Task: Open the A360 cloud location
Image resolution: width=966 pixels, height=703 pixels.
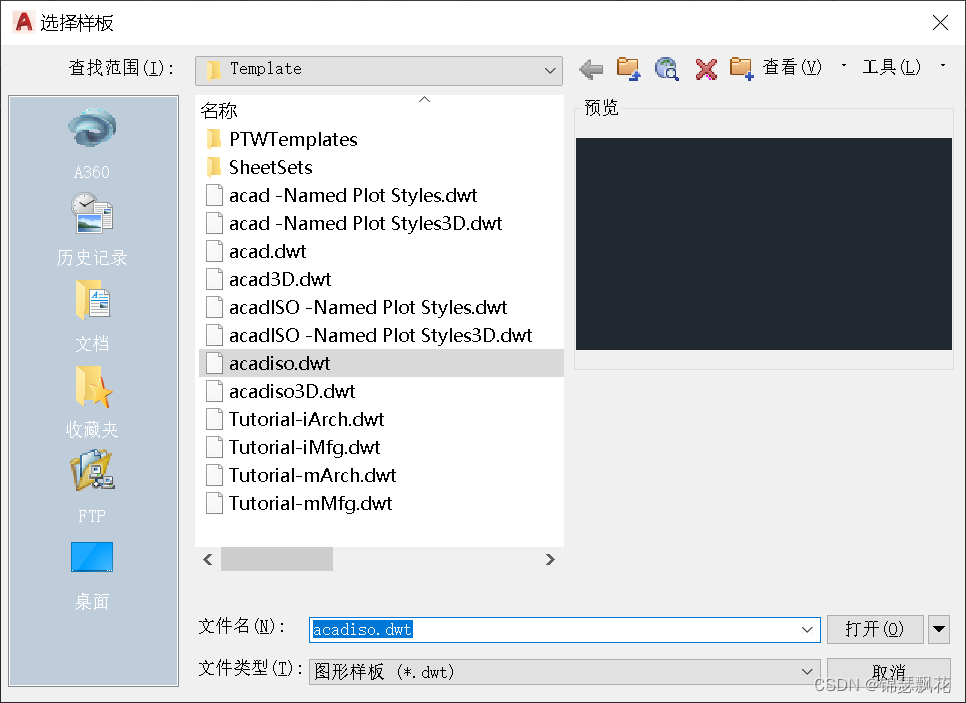Action: tap(92, 144)
